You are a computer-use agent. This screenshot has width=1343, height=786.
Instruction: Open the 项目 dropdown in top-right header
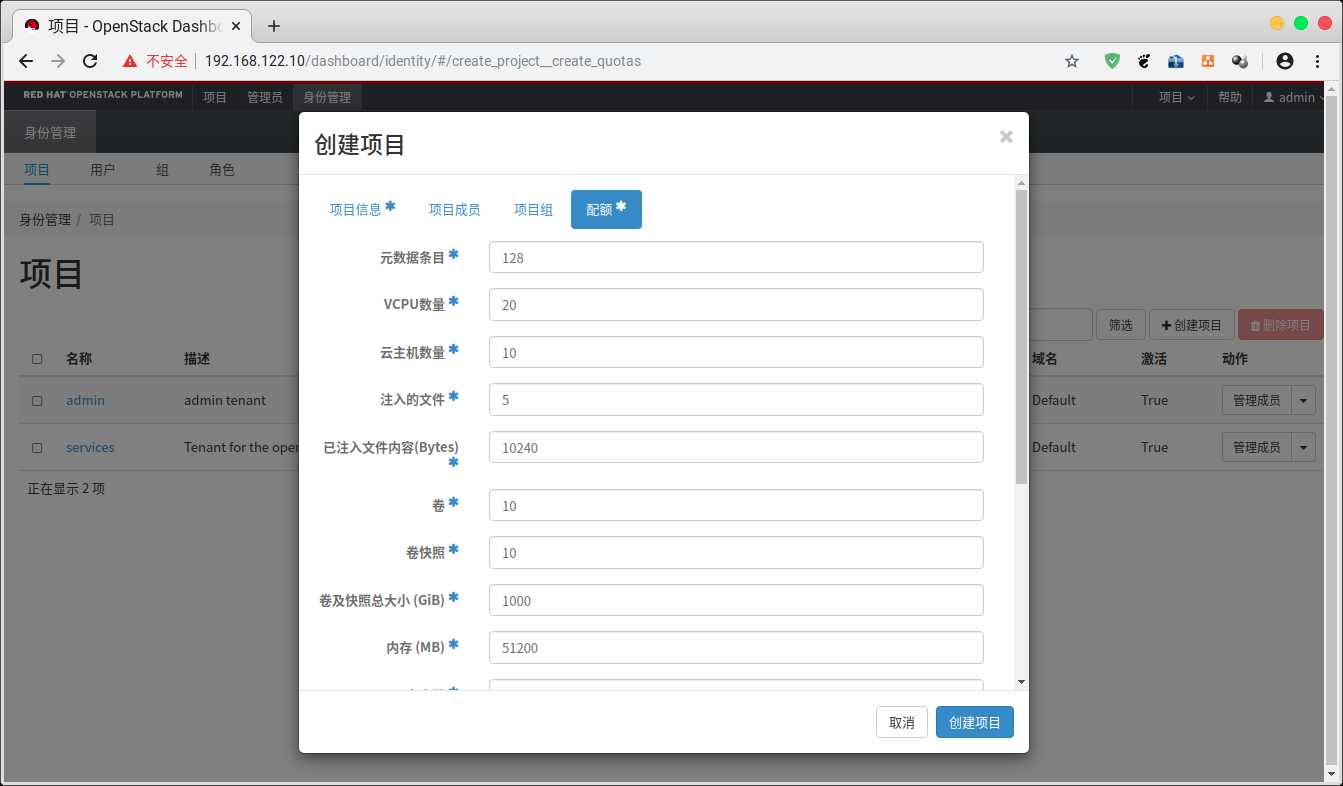1177,97
